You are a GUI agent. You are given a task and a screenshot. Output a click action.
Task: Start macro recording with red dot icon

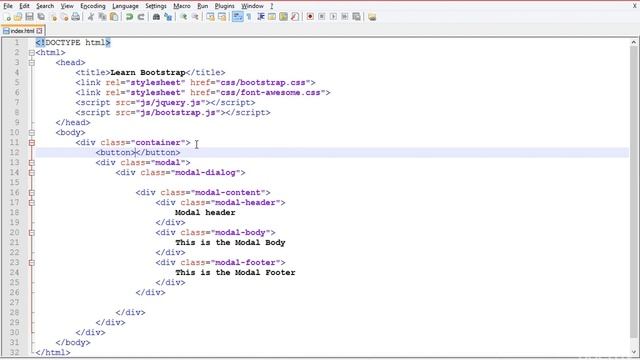310,17
